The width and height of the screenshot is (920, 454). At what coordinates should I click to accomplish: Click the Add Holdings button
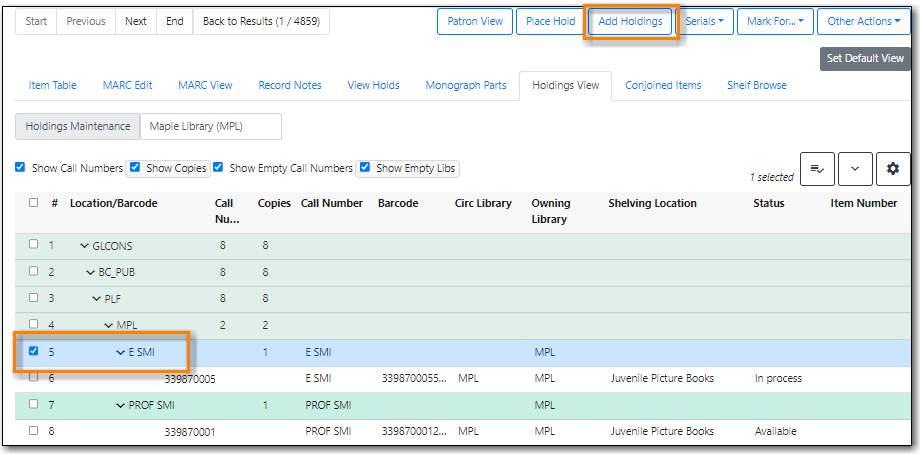[x=630, y=21]
